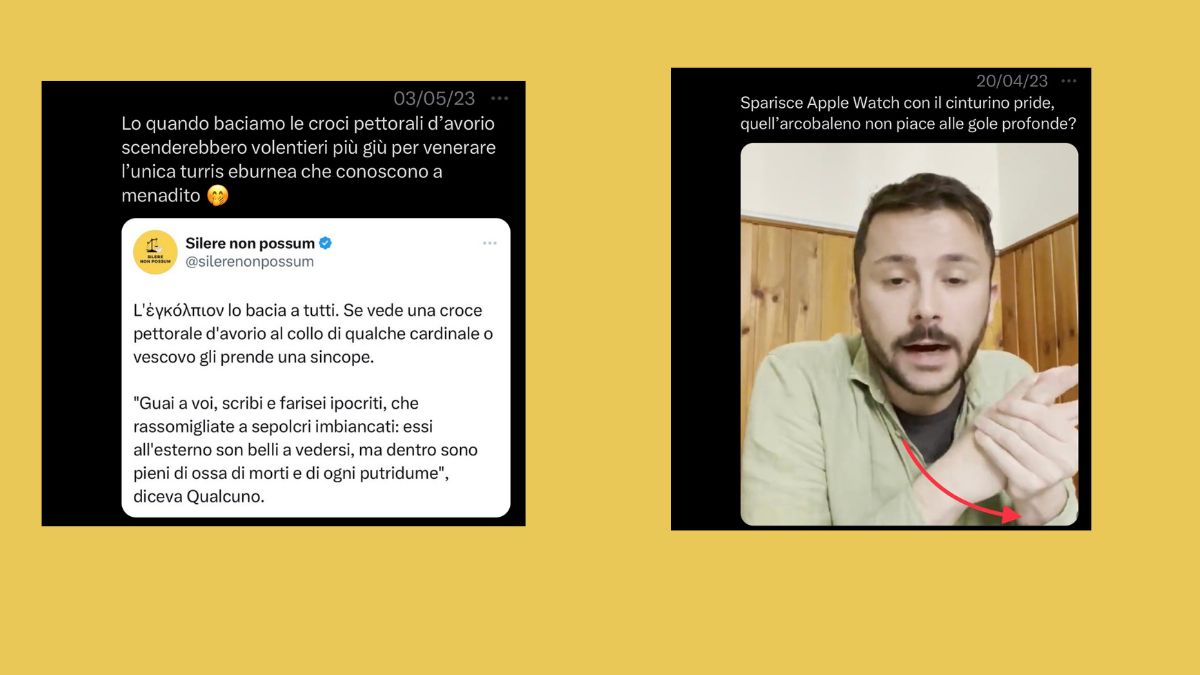Click the tweet text Sparisce Apple Watch

[914, 114]
